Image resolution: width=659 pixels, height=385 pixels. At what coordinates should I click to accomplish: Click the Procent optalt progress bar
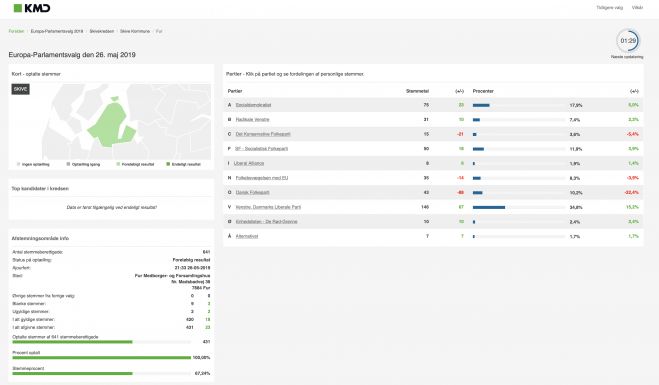(x=101, y=358)
